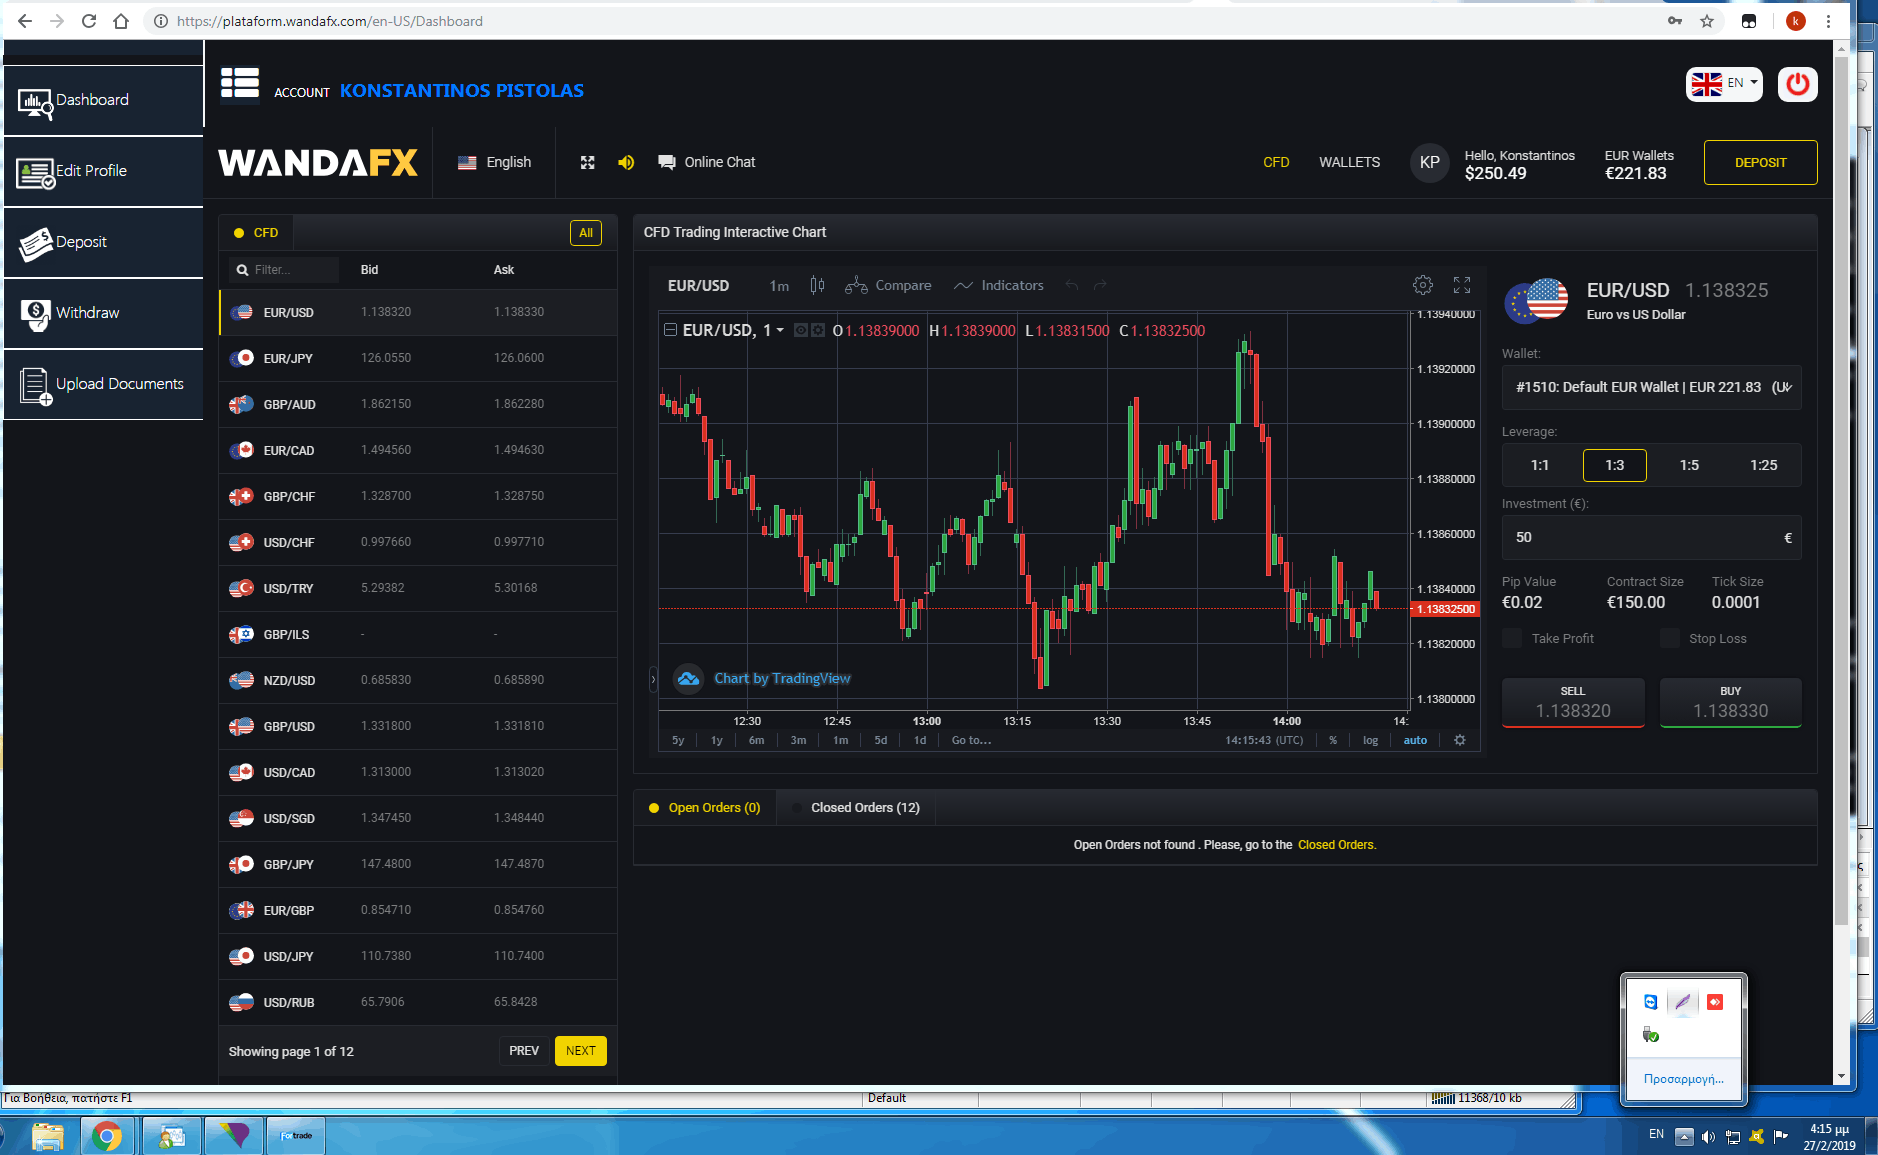This screenshot has width=1878, height=1155.
Task: Click the fullscreen expand icon near English
Action: (x=587, y=163)
